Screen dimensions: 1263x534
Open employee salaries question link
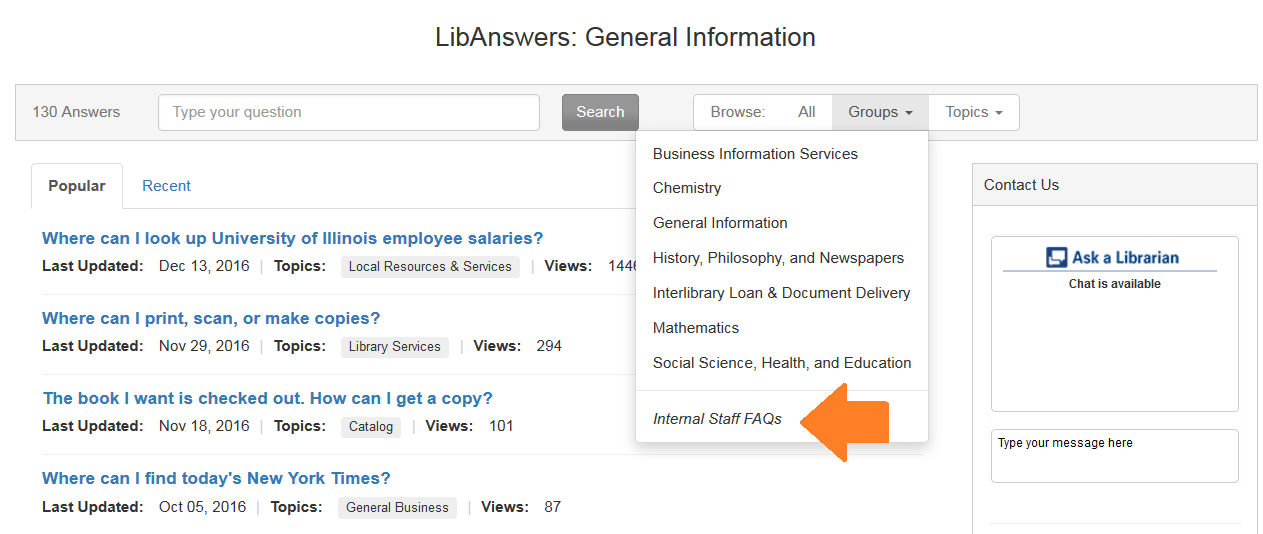[292, 238]
